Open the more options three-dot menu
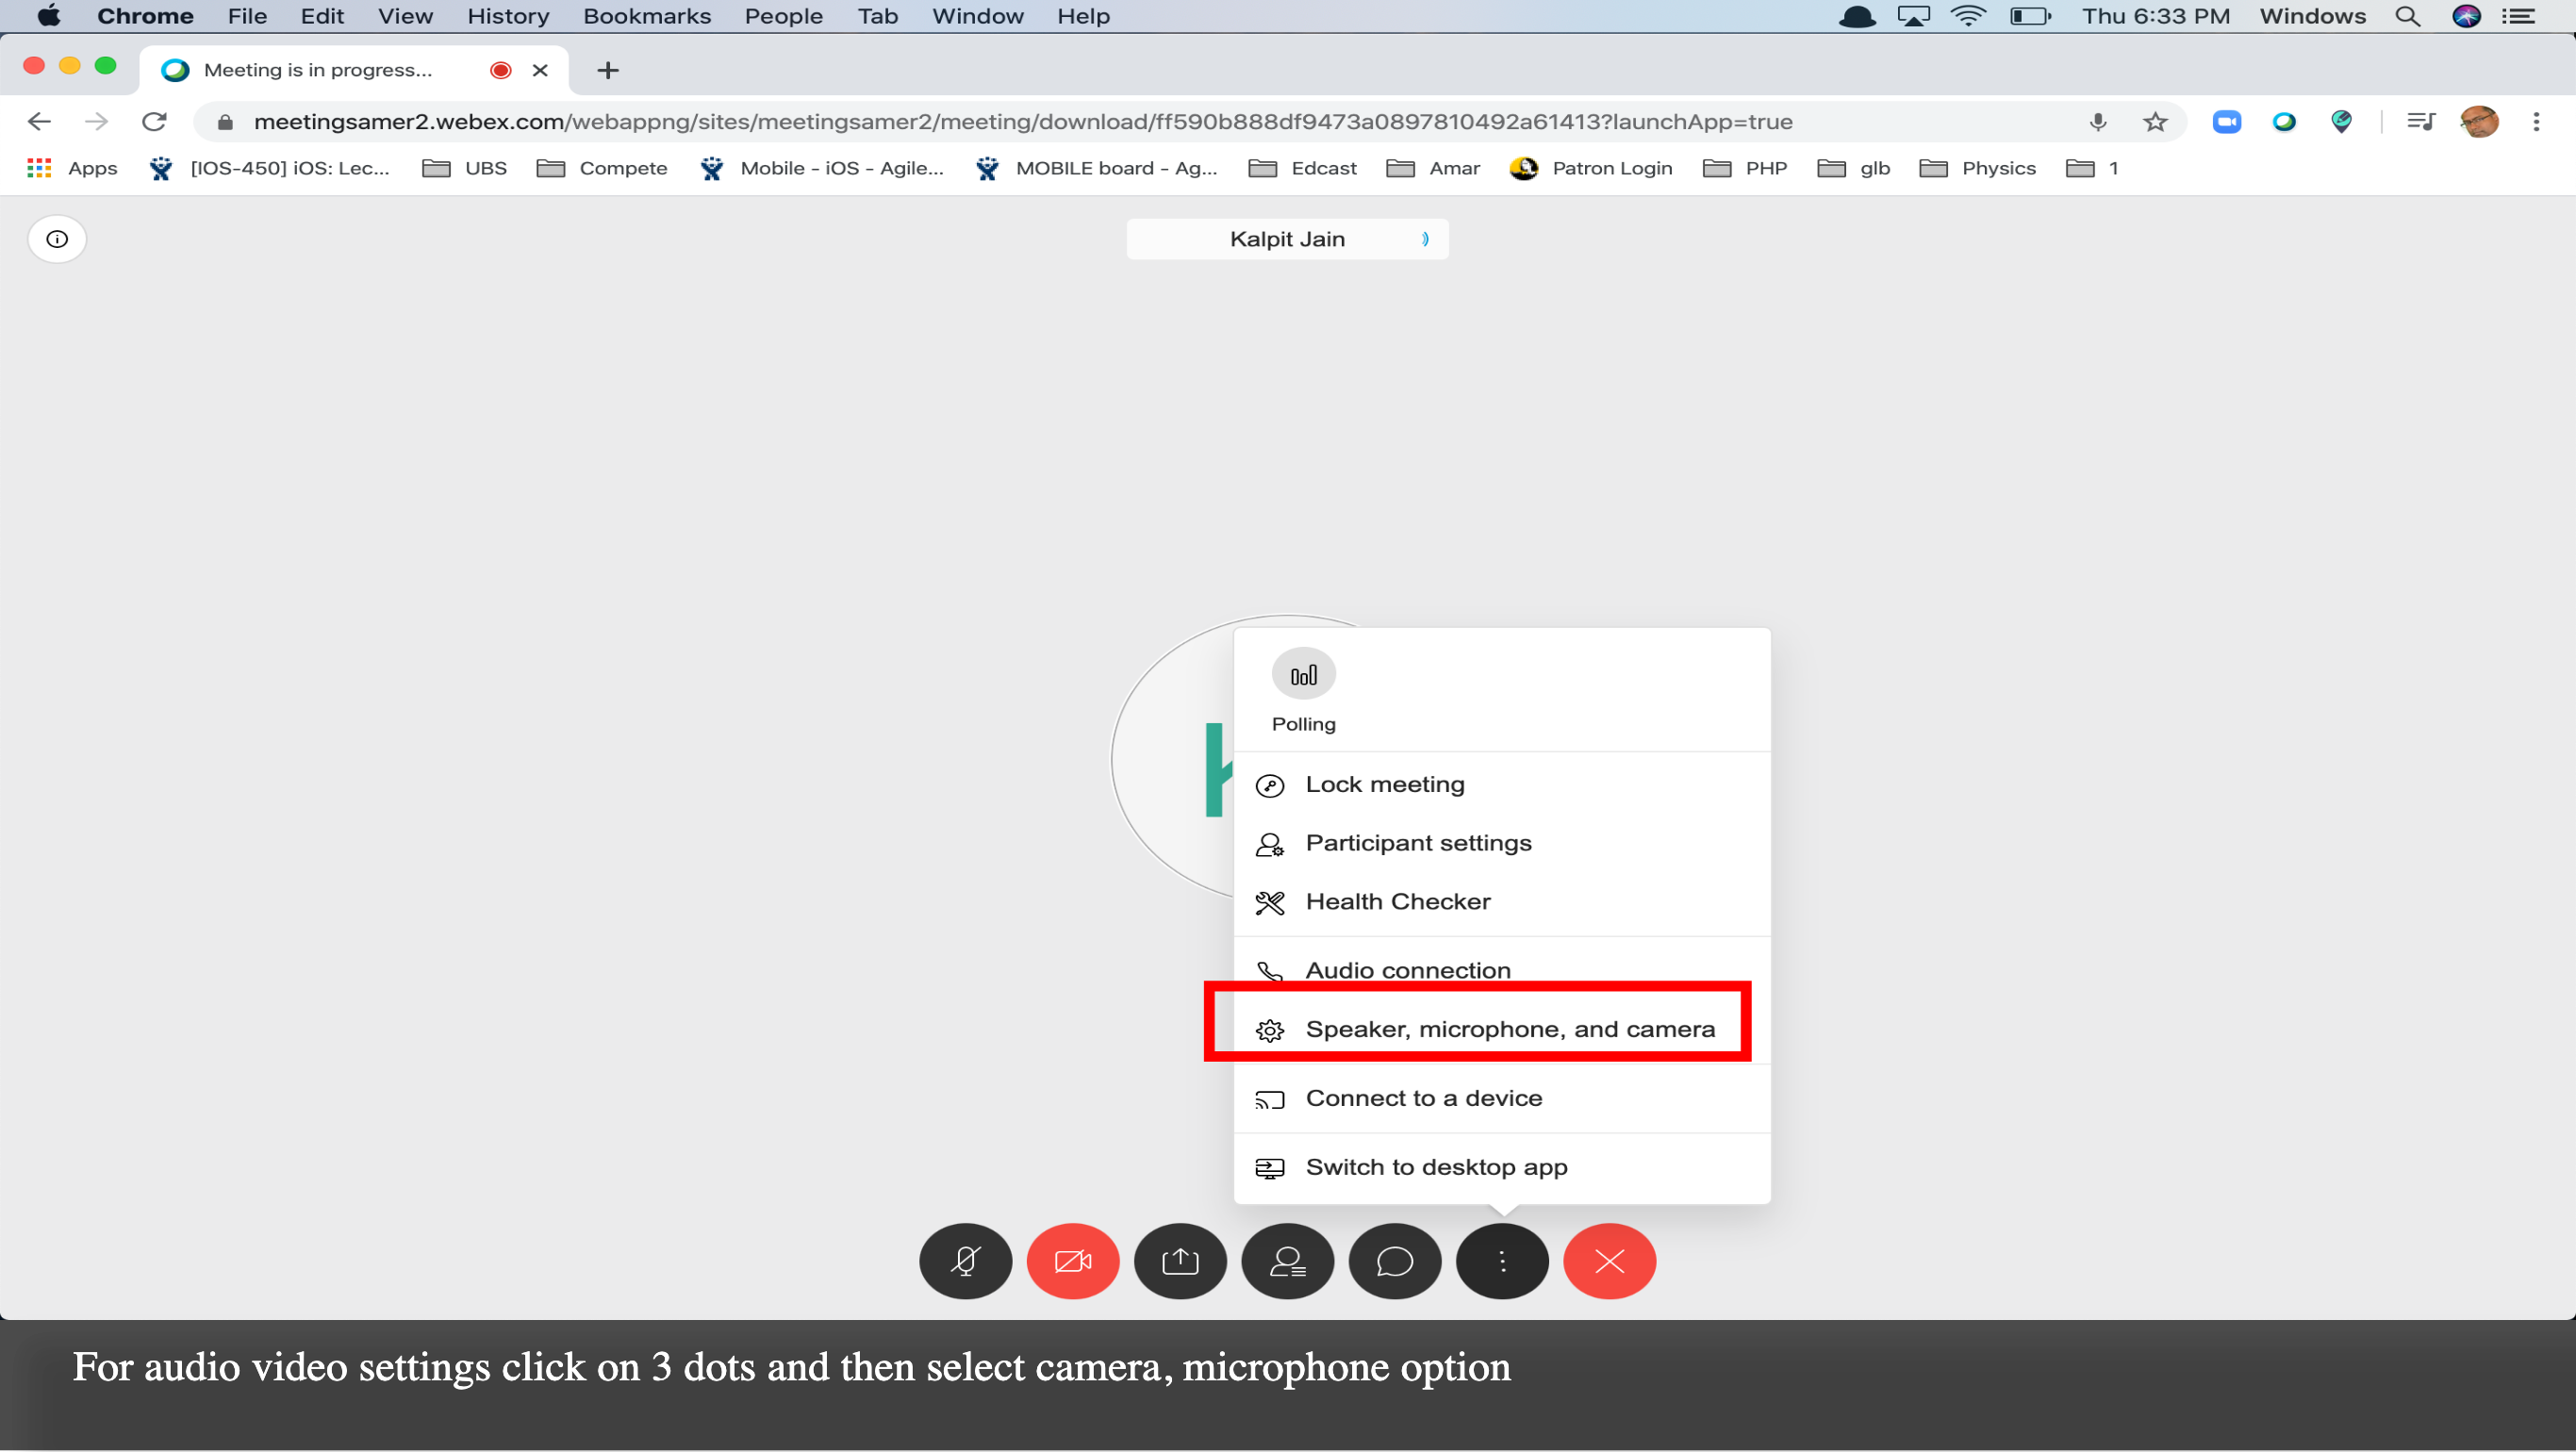This screenshot has height=1452, width=2576. tap(1502, 1261)
